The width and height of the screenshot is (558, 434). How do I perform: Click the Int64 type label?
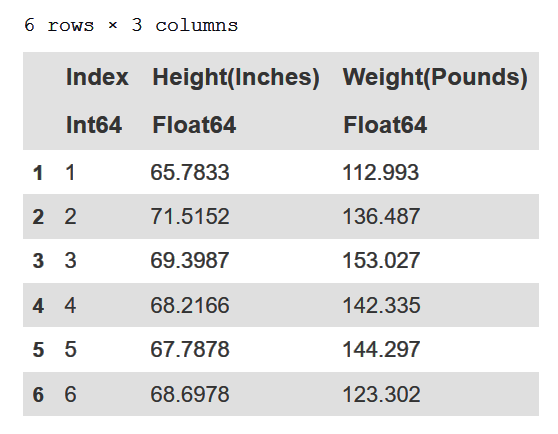[x=94, y=125]
